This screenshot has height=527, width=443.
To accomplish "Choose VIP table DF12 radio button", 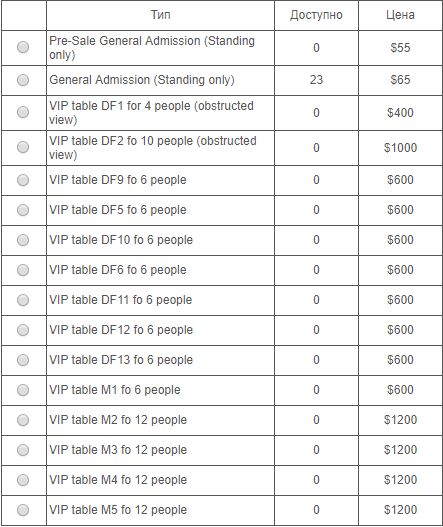I will click(23, 330).
